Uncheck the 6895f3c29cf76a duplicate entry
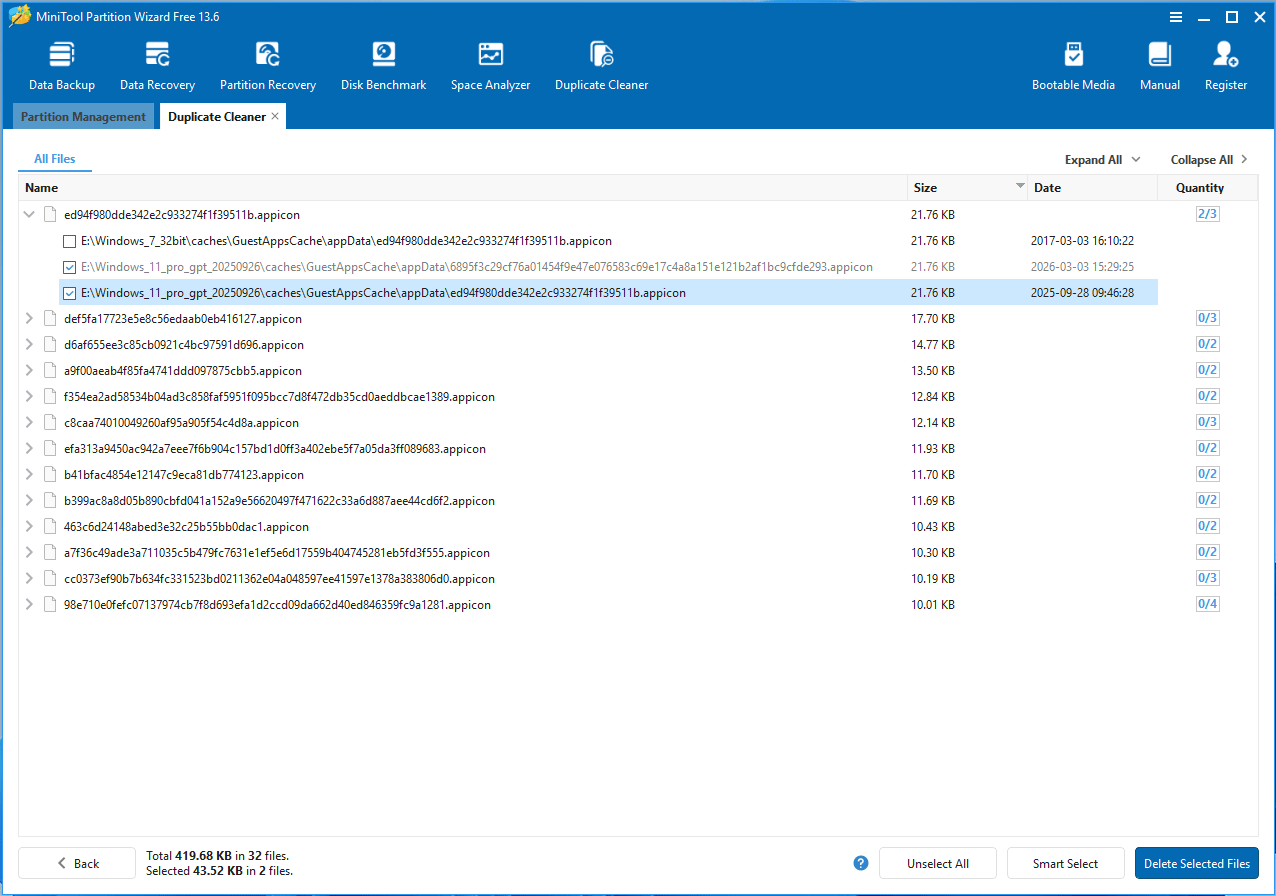The image size is (1276, 896). click(69, 266)
